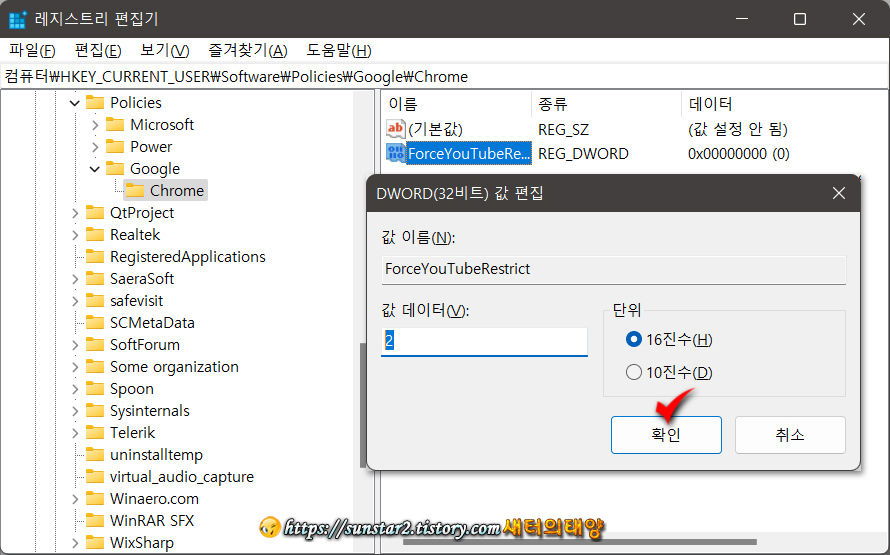Screen dimensions: 890x555
Task: Click the REG_DWORD type cell
Action: [x=583, y=153]
